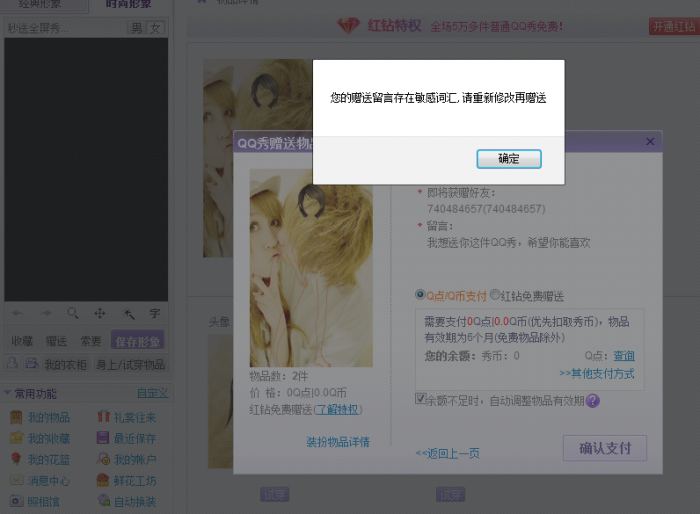The width and height of the screenshot is (700, 514).
Task: Collapse the 常用功能 section arrow
Action: pos(7,393)
